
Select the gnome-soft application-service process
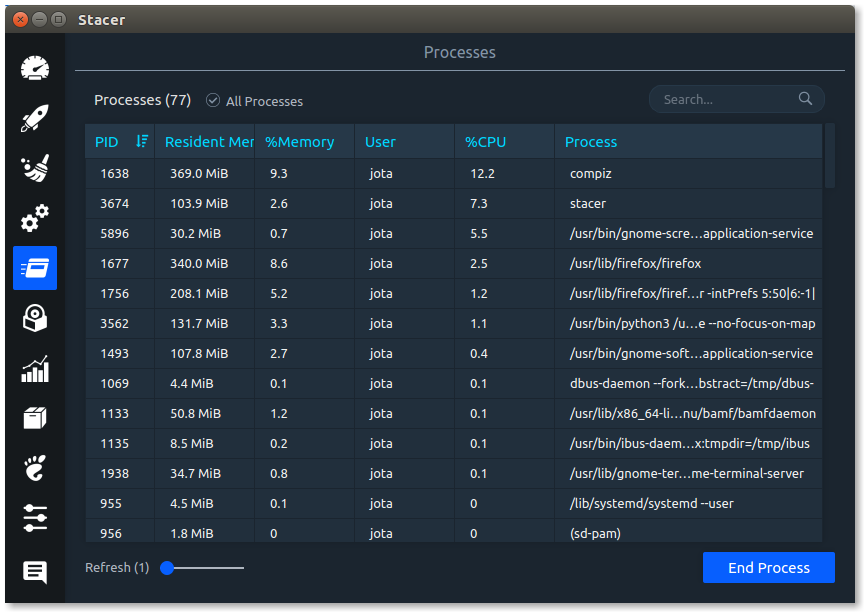(453, 353)
